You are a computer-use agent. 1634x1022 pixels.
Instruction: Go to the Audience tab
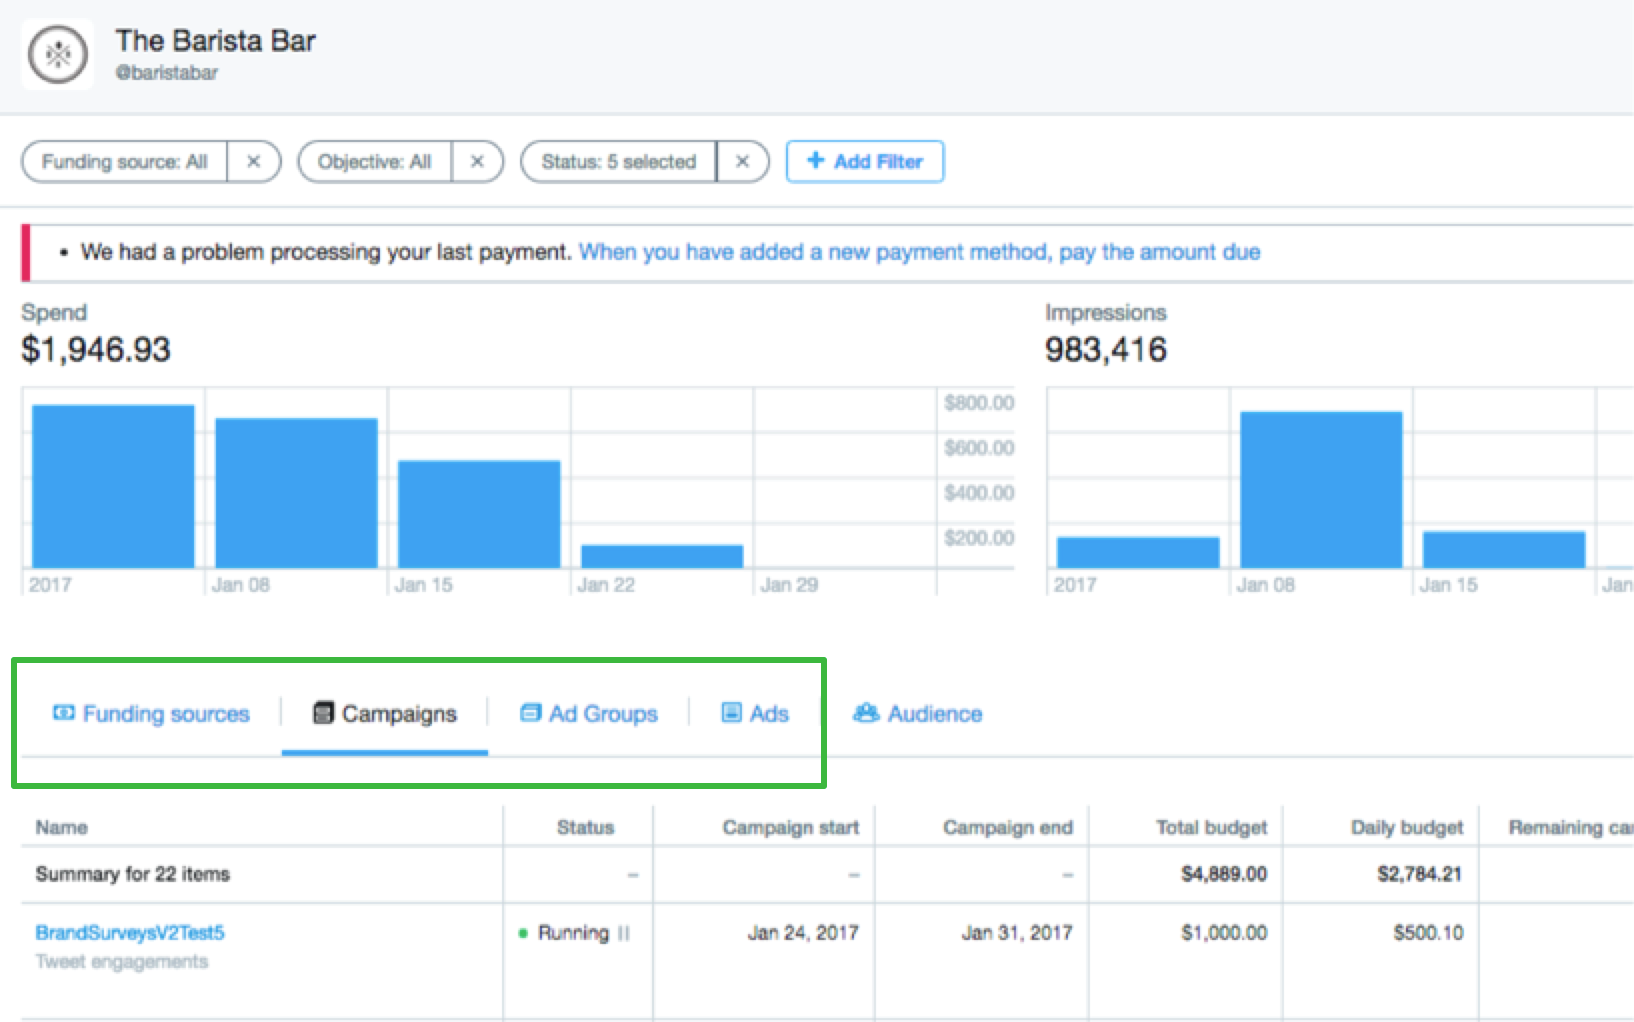[x=918, y=714]
